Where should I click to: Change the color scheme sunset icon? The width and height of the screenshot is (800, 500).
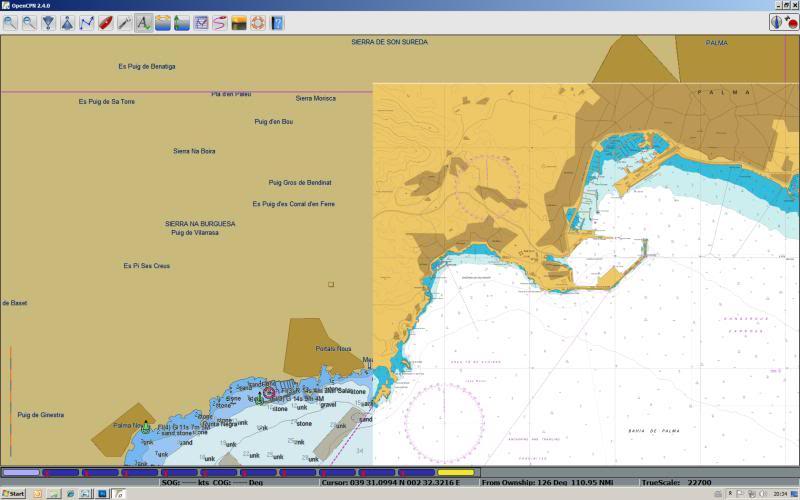[239, 22]
